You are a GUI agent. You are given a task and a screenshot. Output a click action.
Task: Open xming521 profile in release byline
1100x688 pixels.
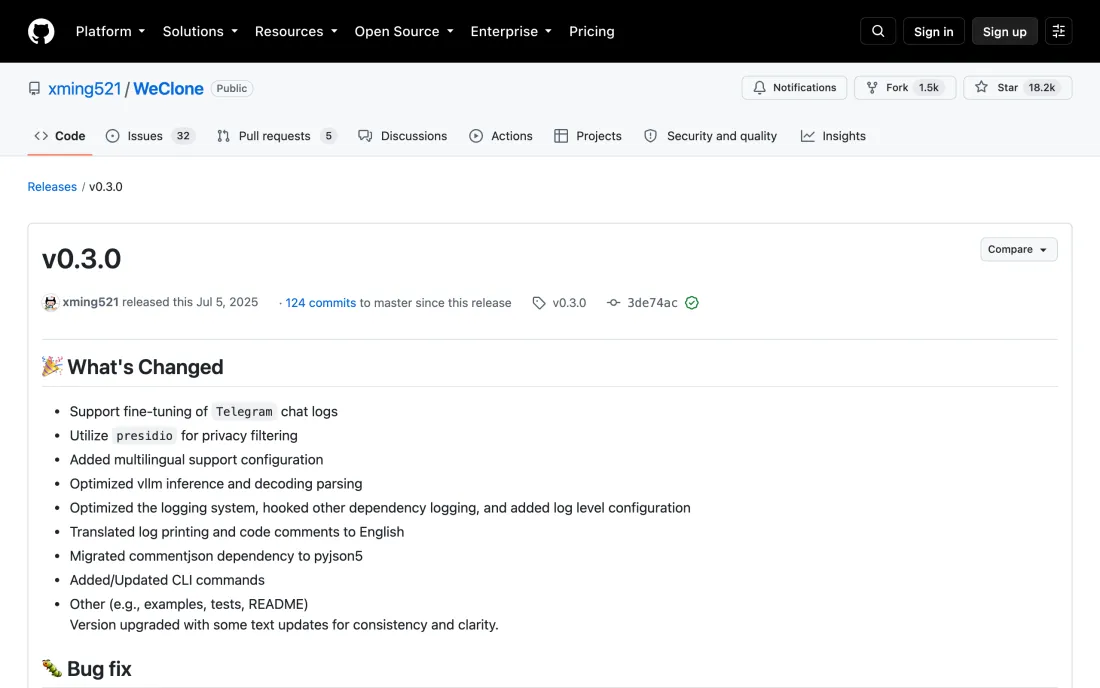click(90, 302)
